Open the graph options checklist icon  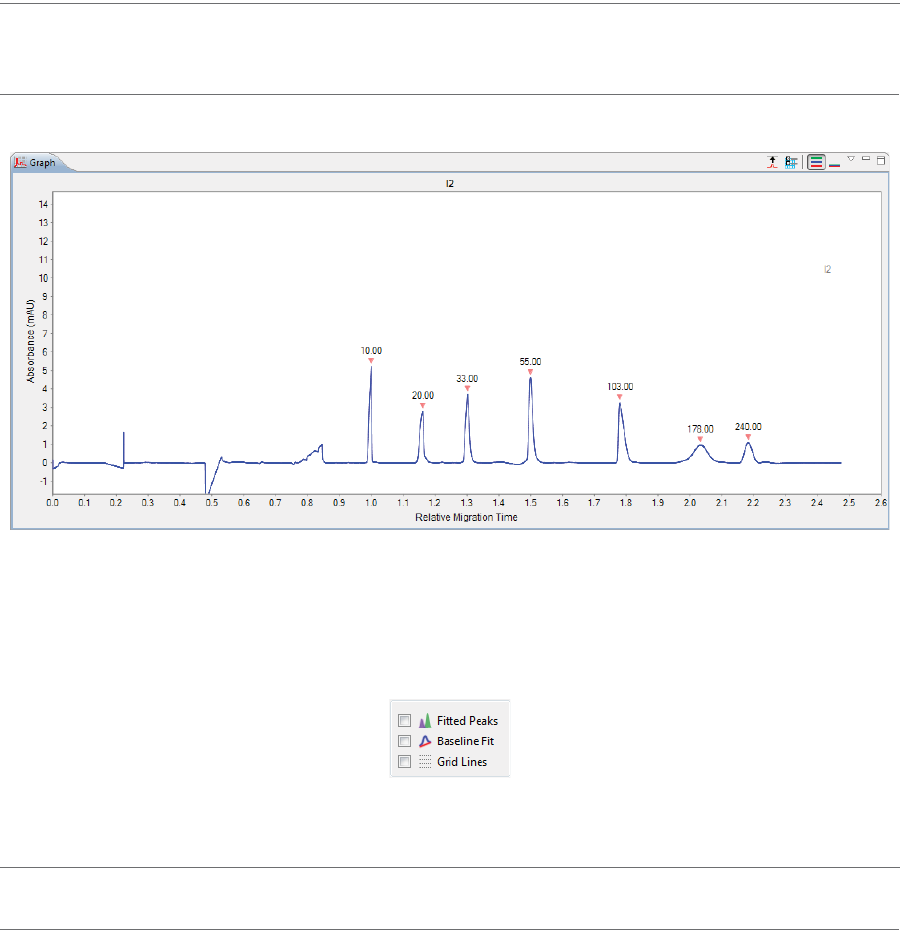click(x=791, y=162)
